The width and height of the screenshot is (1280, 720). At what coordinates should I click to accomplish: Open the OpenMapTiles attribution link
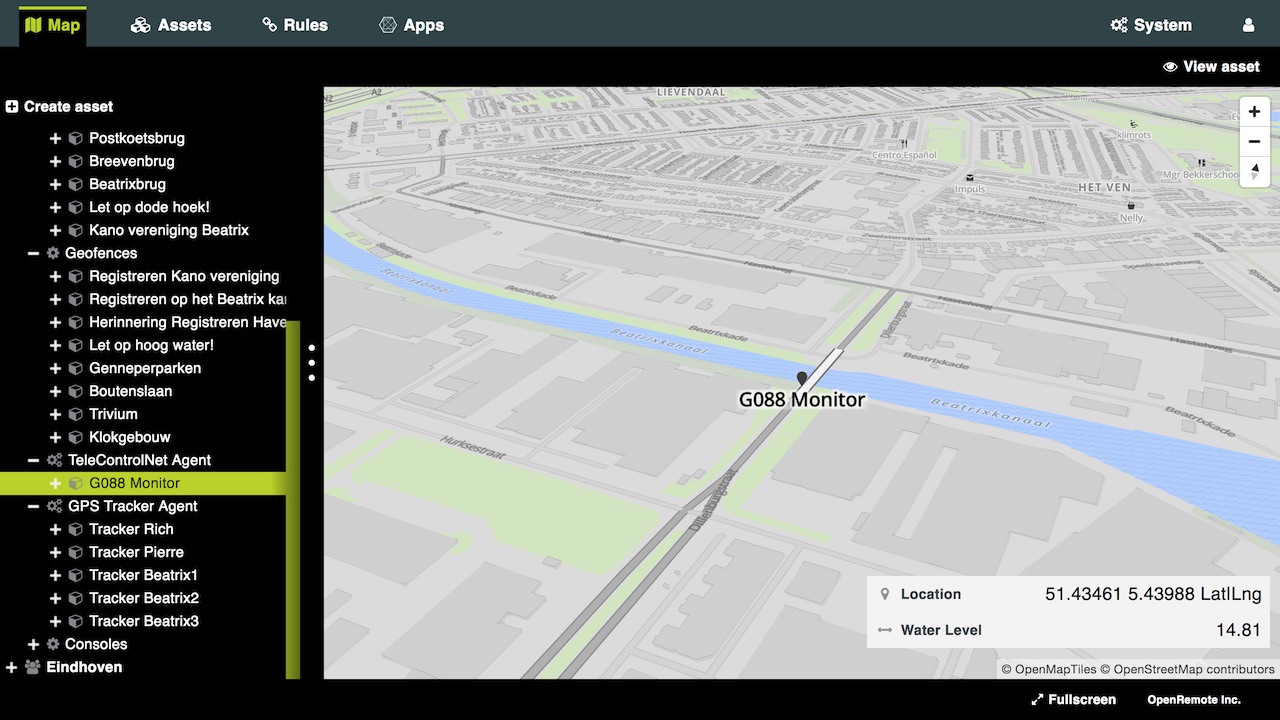pyautogui.click(x=1049, y=669)
